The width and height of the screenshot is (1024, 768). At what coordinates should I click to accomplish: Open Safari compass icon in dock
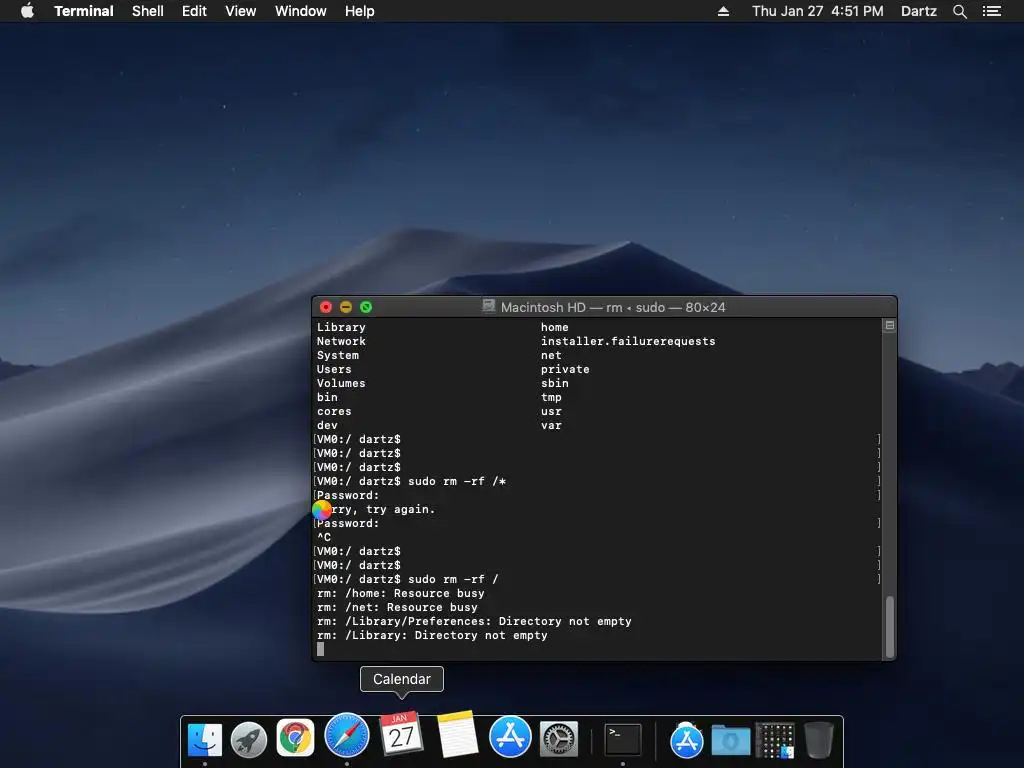[347, 735]
